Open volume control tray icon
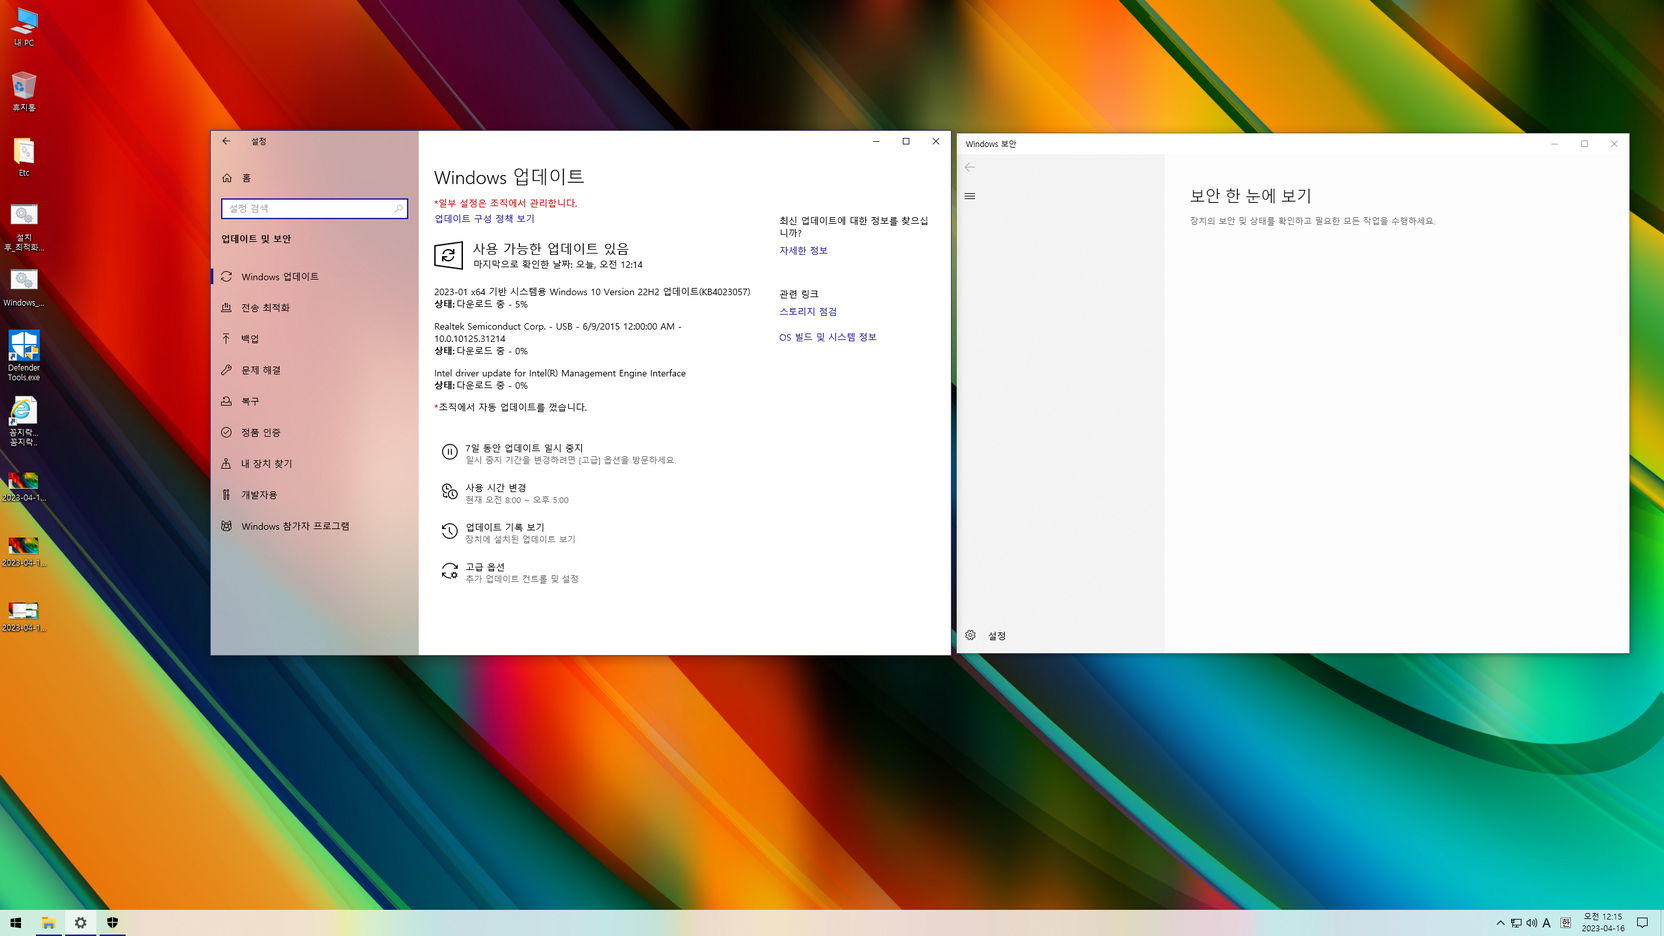Screen dimensions: 1664x936 [1531, 923]
